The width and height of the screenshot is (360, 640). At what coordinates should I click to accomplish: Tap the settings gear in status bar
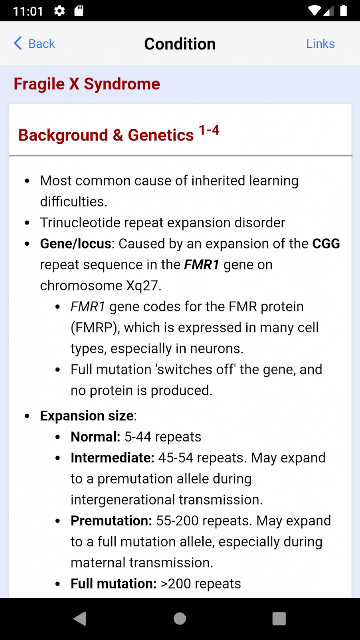(59, 11)
